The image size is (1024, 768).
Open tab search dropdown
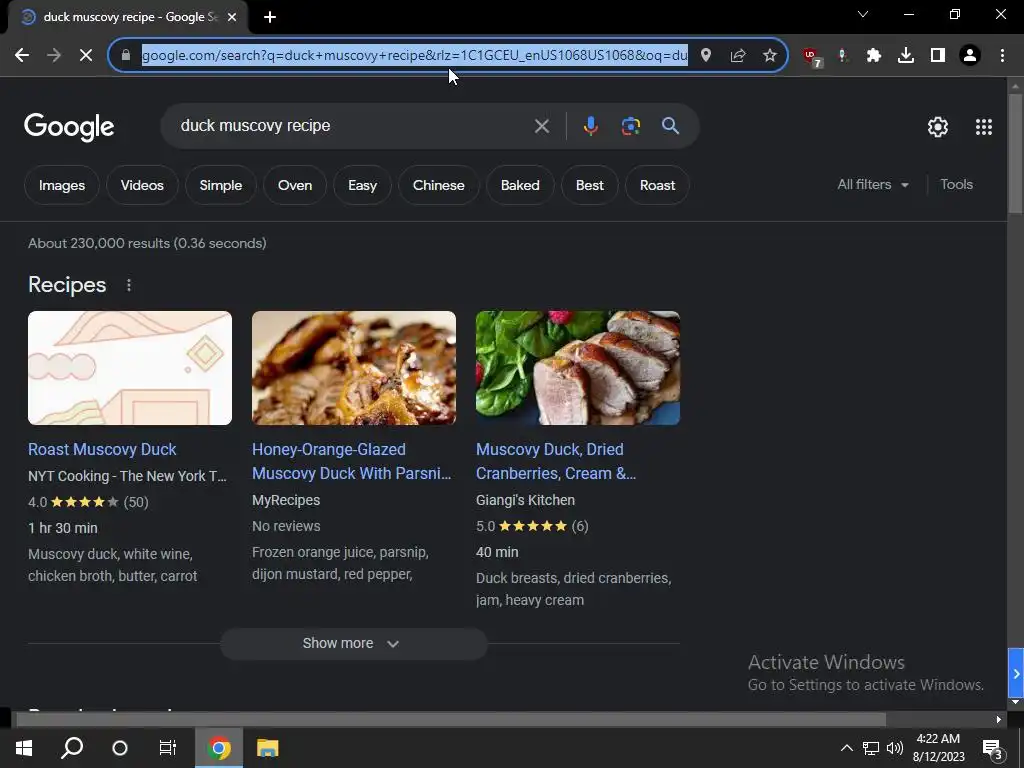click(x=863, y=14)
